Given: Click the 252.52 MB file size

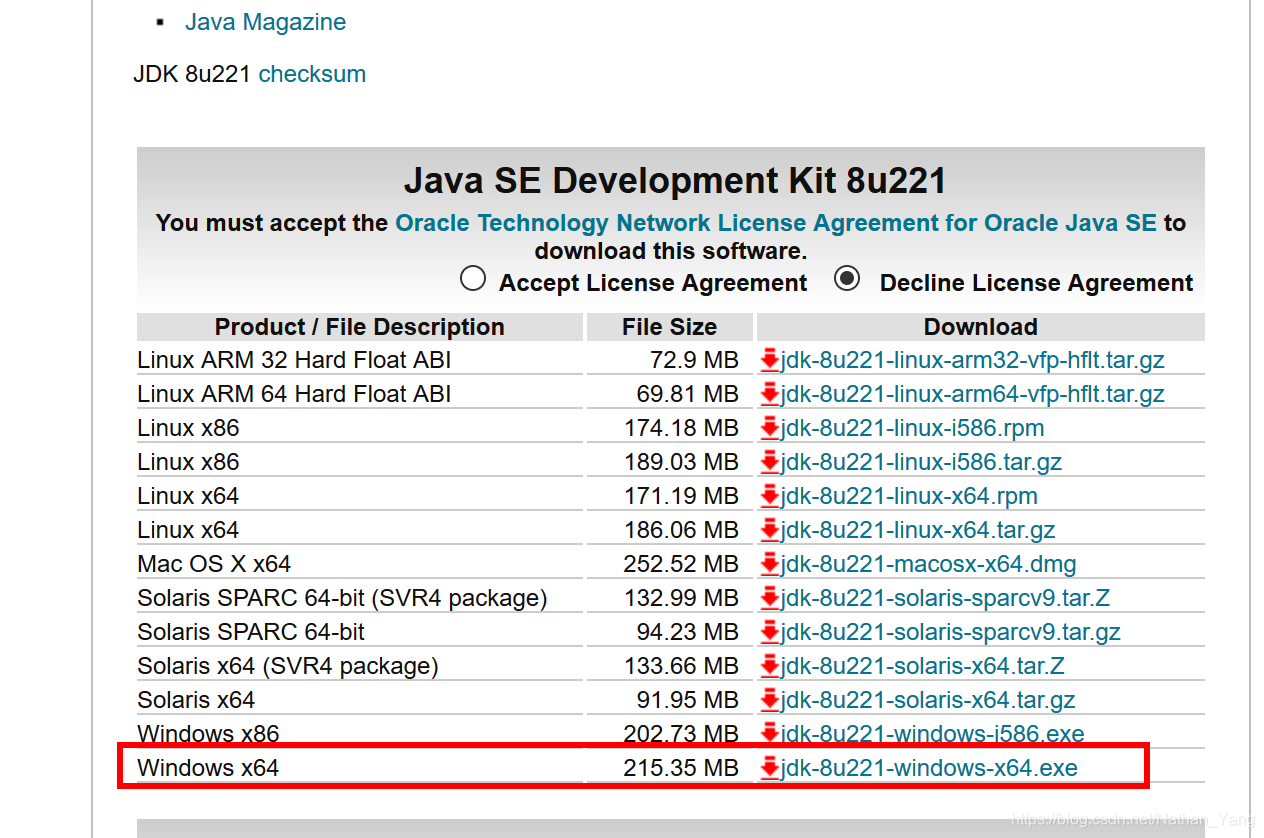Looking at the screenshot, I should point(682,564).
